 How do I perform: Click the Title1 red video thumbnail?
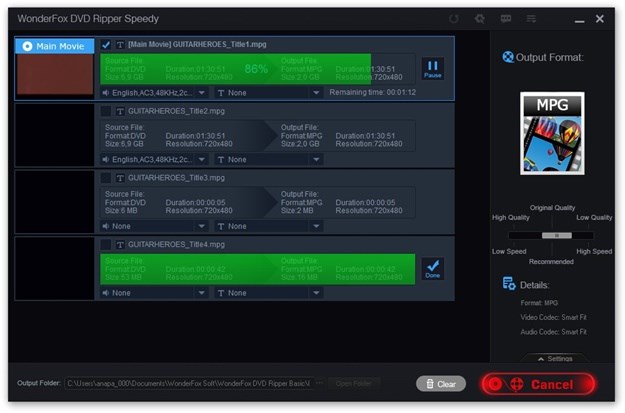click(x=55, y=75)
